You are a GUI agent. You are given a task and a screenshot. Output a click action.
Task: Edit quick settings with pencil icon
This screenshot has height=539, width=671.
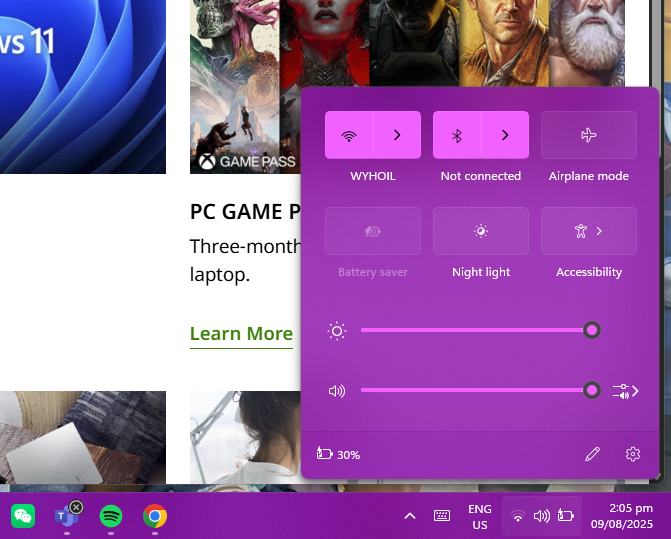tap(592, 454)
